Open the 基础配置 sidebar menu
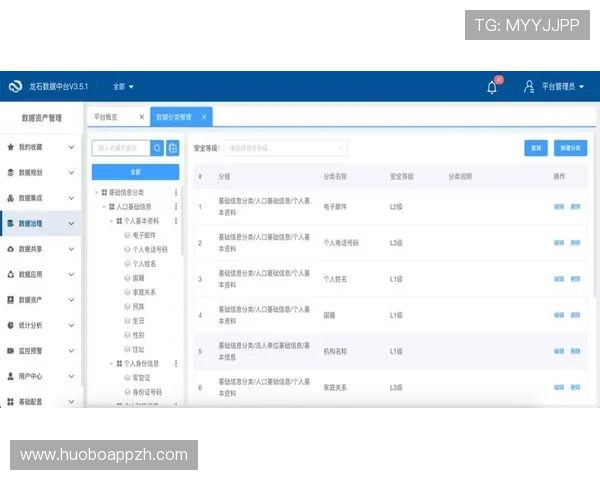 click(x=41, y=402)
